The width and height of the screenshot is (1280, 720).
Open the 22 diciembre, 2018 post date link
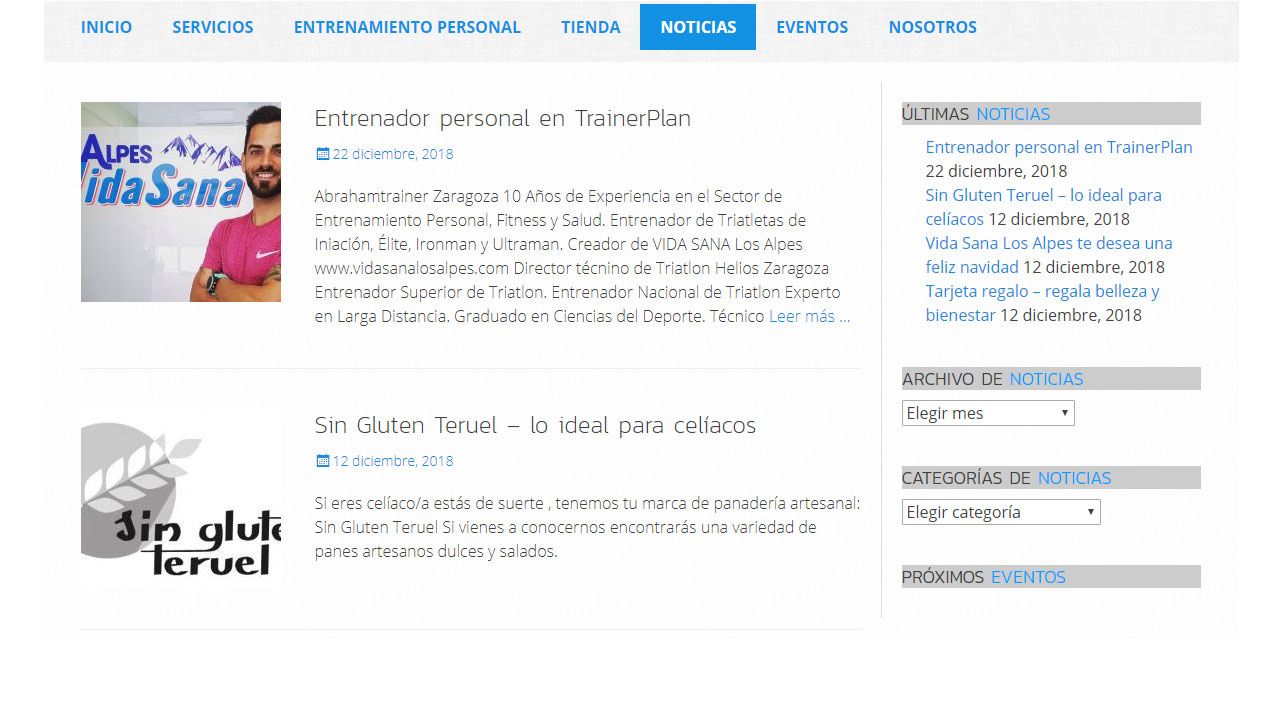(x=393, y=154)
